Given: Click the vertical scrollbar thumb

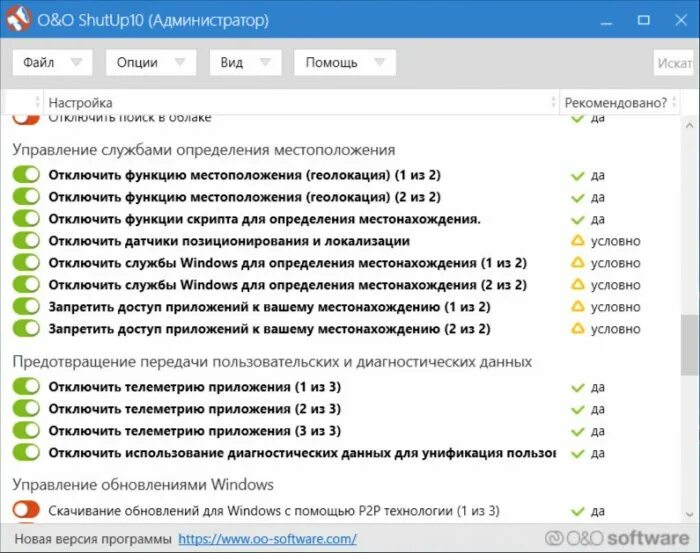Looking at the screenshot, I should coord(689,345).
